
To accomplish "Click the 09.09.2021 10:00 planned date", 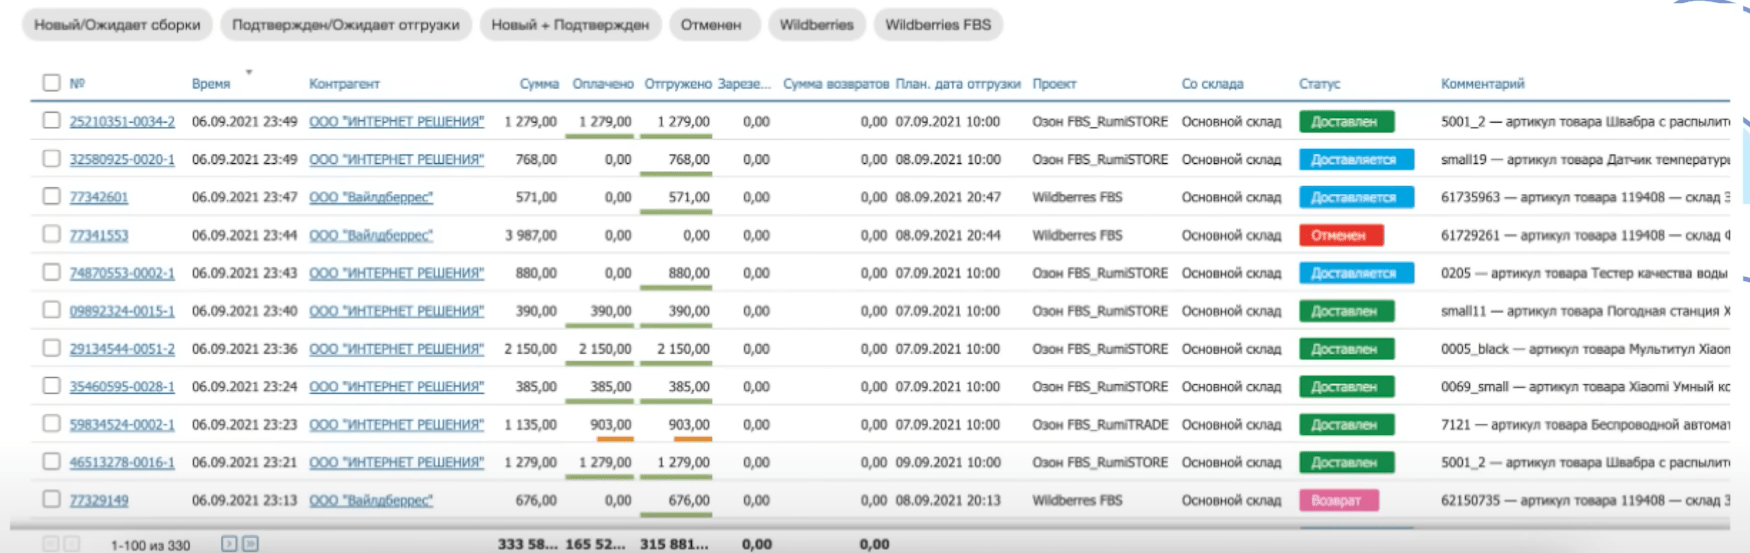I will tap(948, 463).
